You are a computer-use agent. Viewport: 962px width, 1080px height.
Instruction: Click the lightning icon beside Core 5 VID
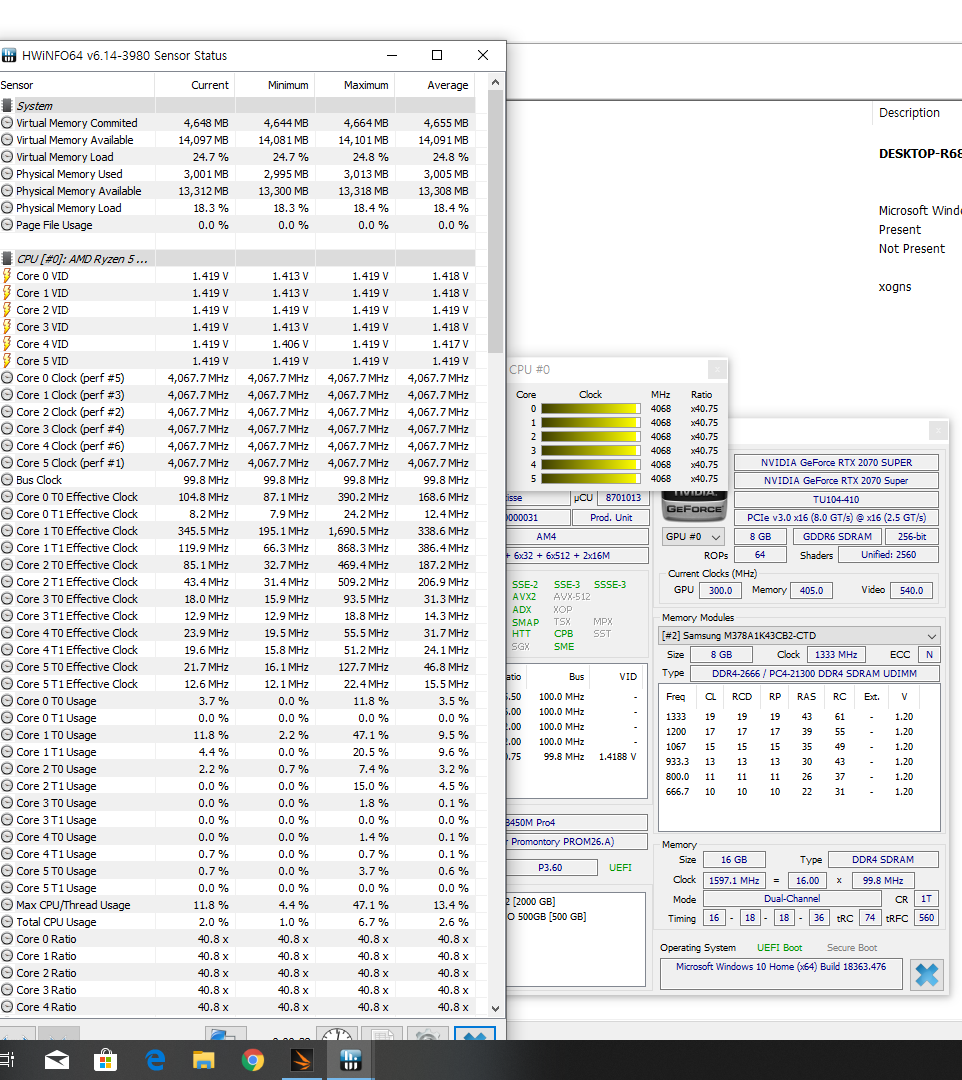tap(7, 360)
